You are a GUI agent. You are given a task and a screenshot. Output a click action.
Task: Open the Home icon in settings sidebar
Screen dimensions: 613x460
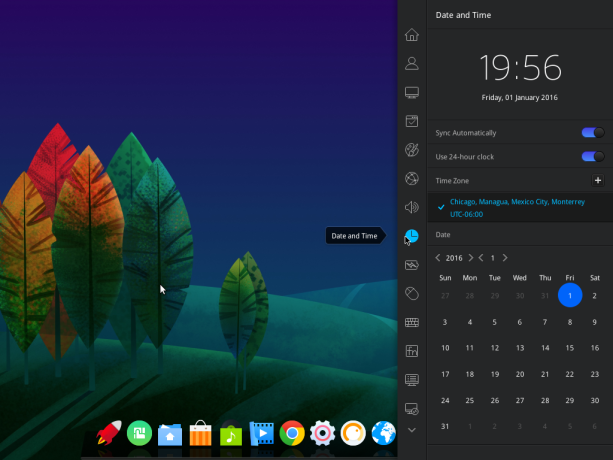click(412, 35)
